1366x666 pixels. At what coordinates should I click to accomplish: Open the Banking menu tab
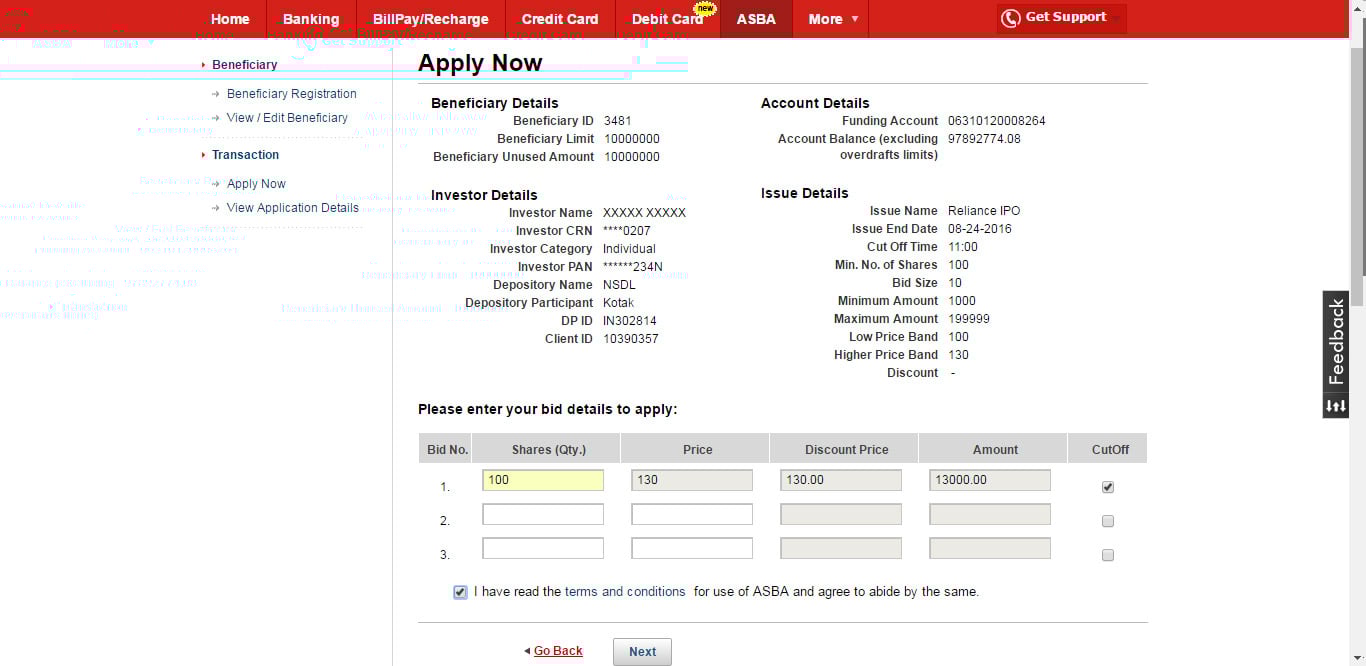[x=310, y=19]
